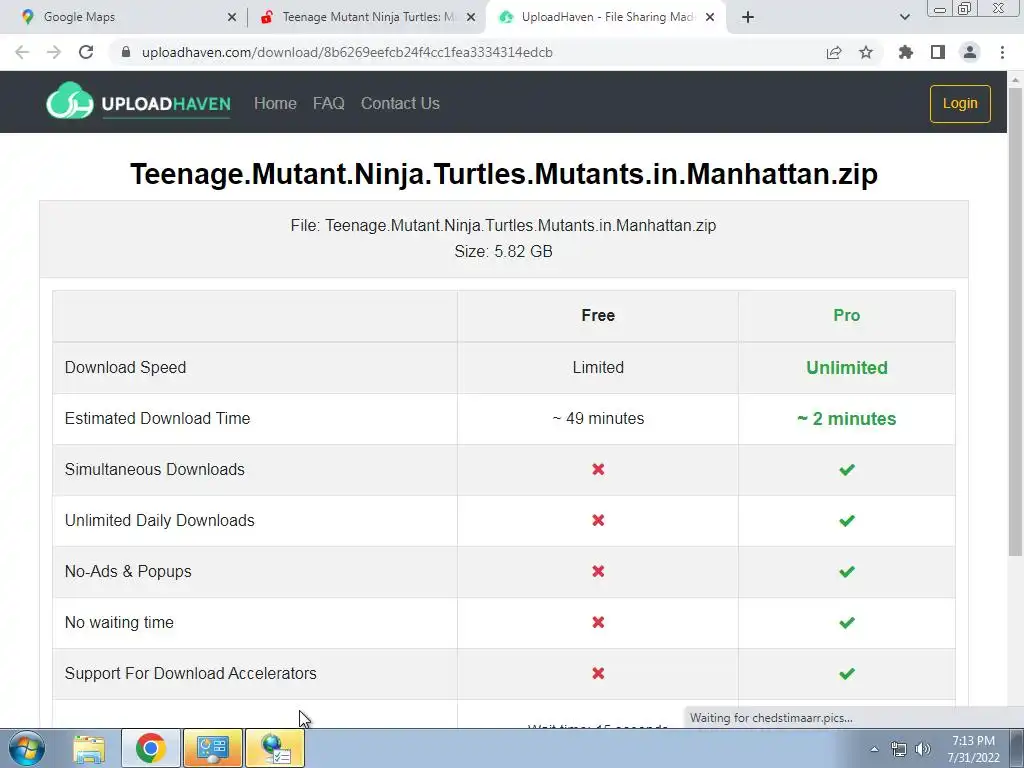The height and width of the screenshot is (768, 1024).
Task: Bookmark this page with star icon
Action: 866,52
